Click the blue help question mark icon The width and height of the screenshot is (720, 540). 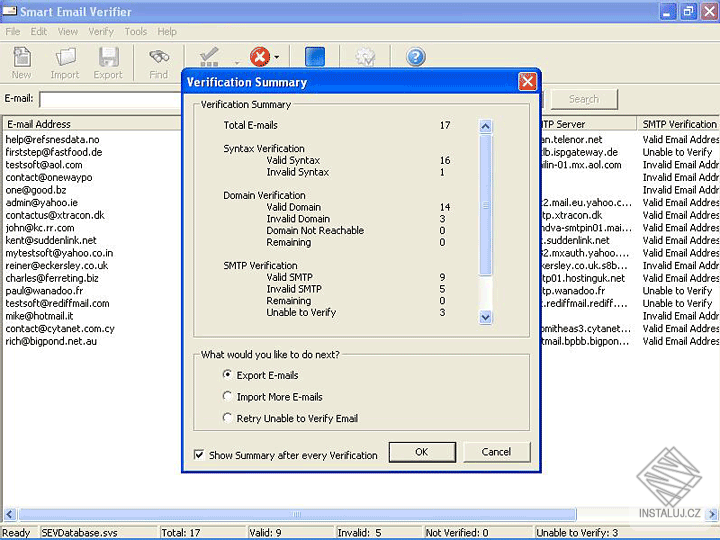[x=416, y=57]
